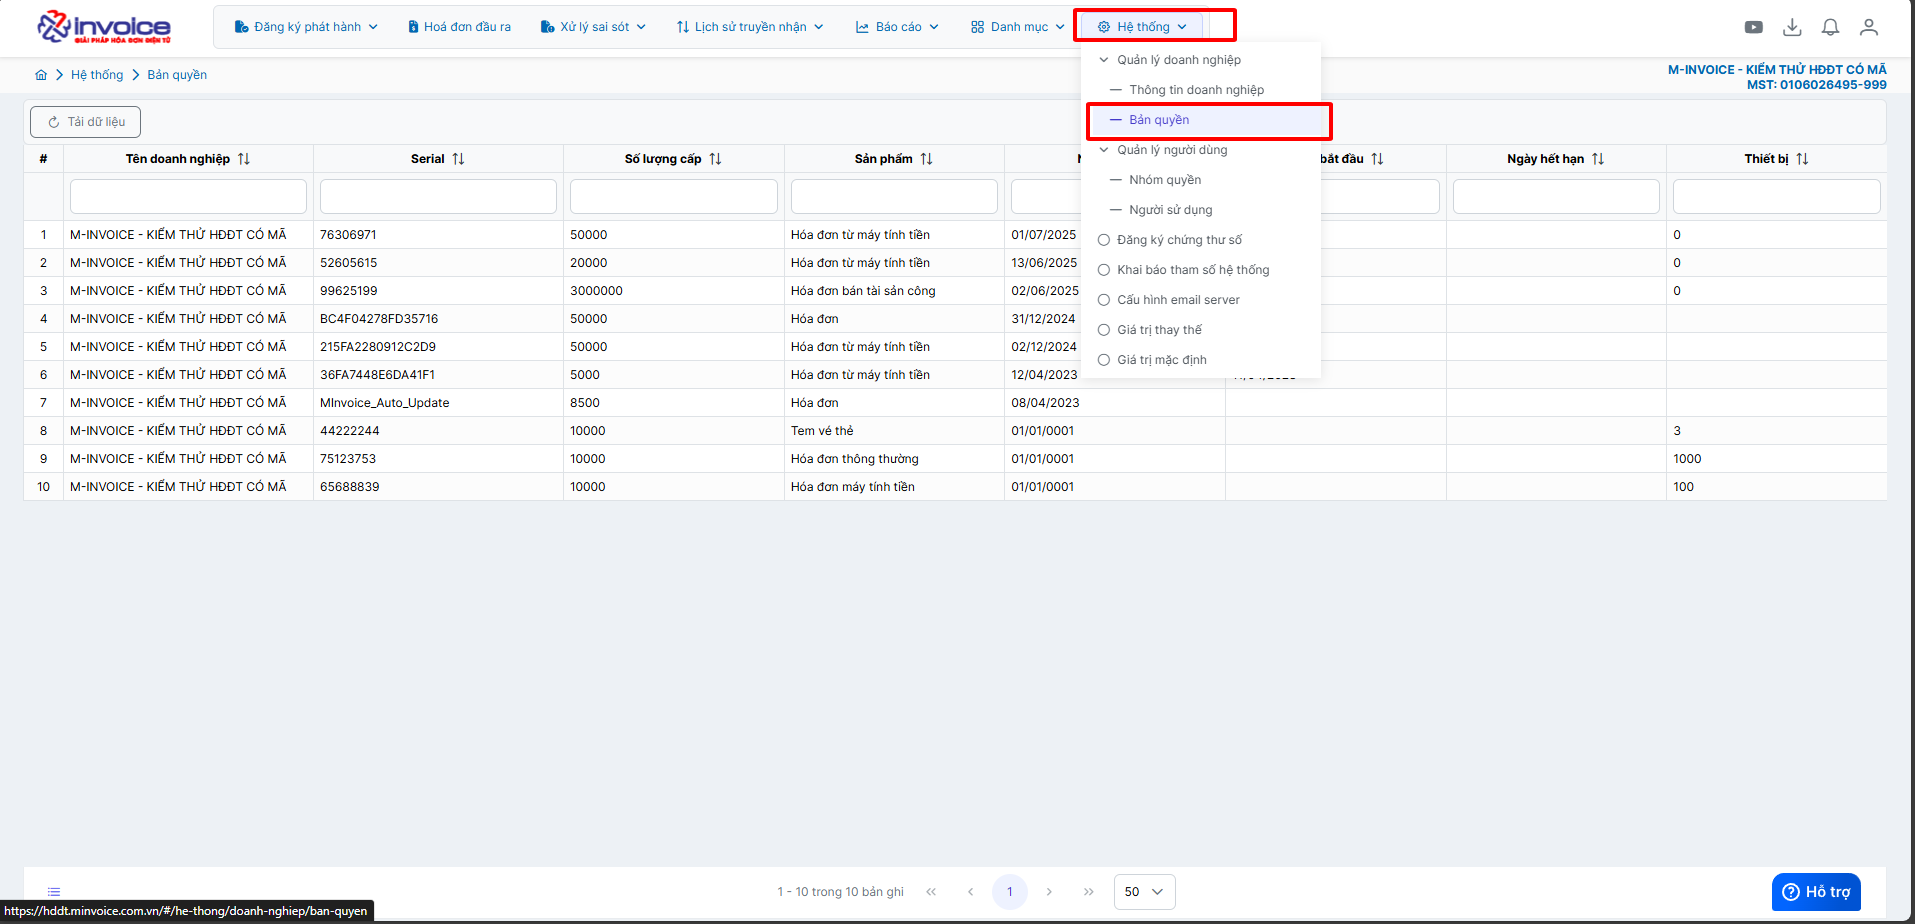Open Đăng ký phát hành dropdown menu
Screen dimensions: 1915x924
point(306,27)
